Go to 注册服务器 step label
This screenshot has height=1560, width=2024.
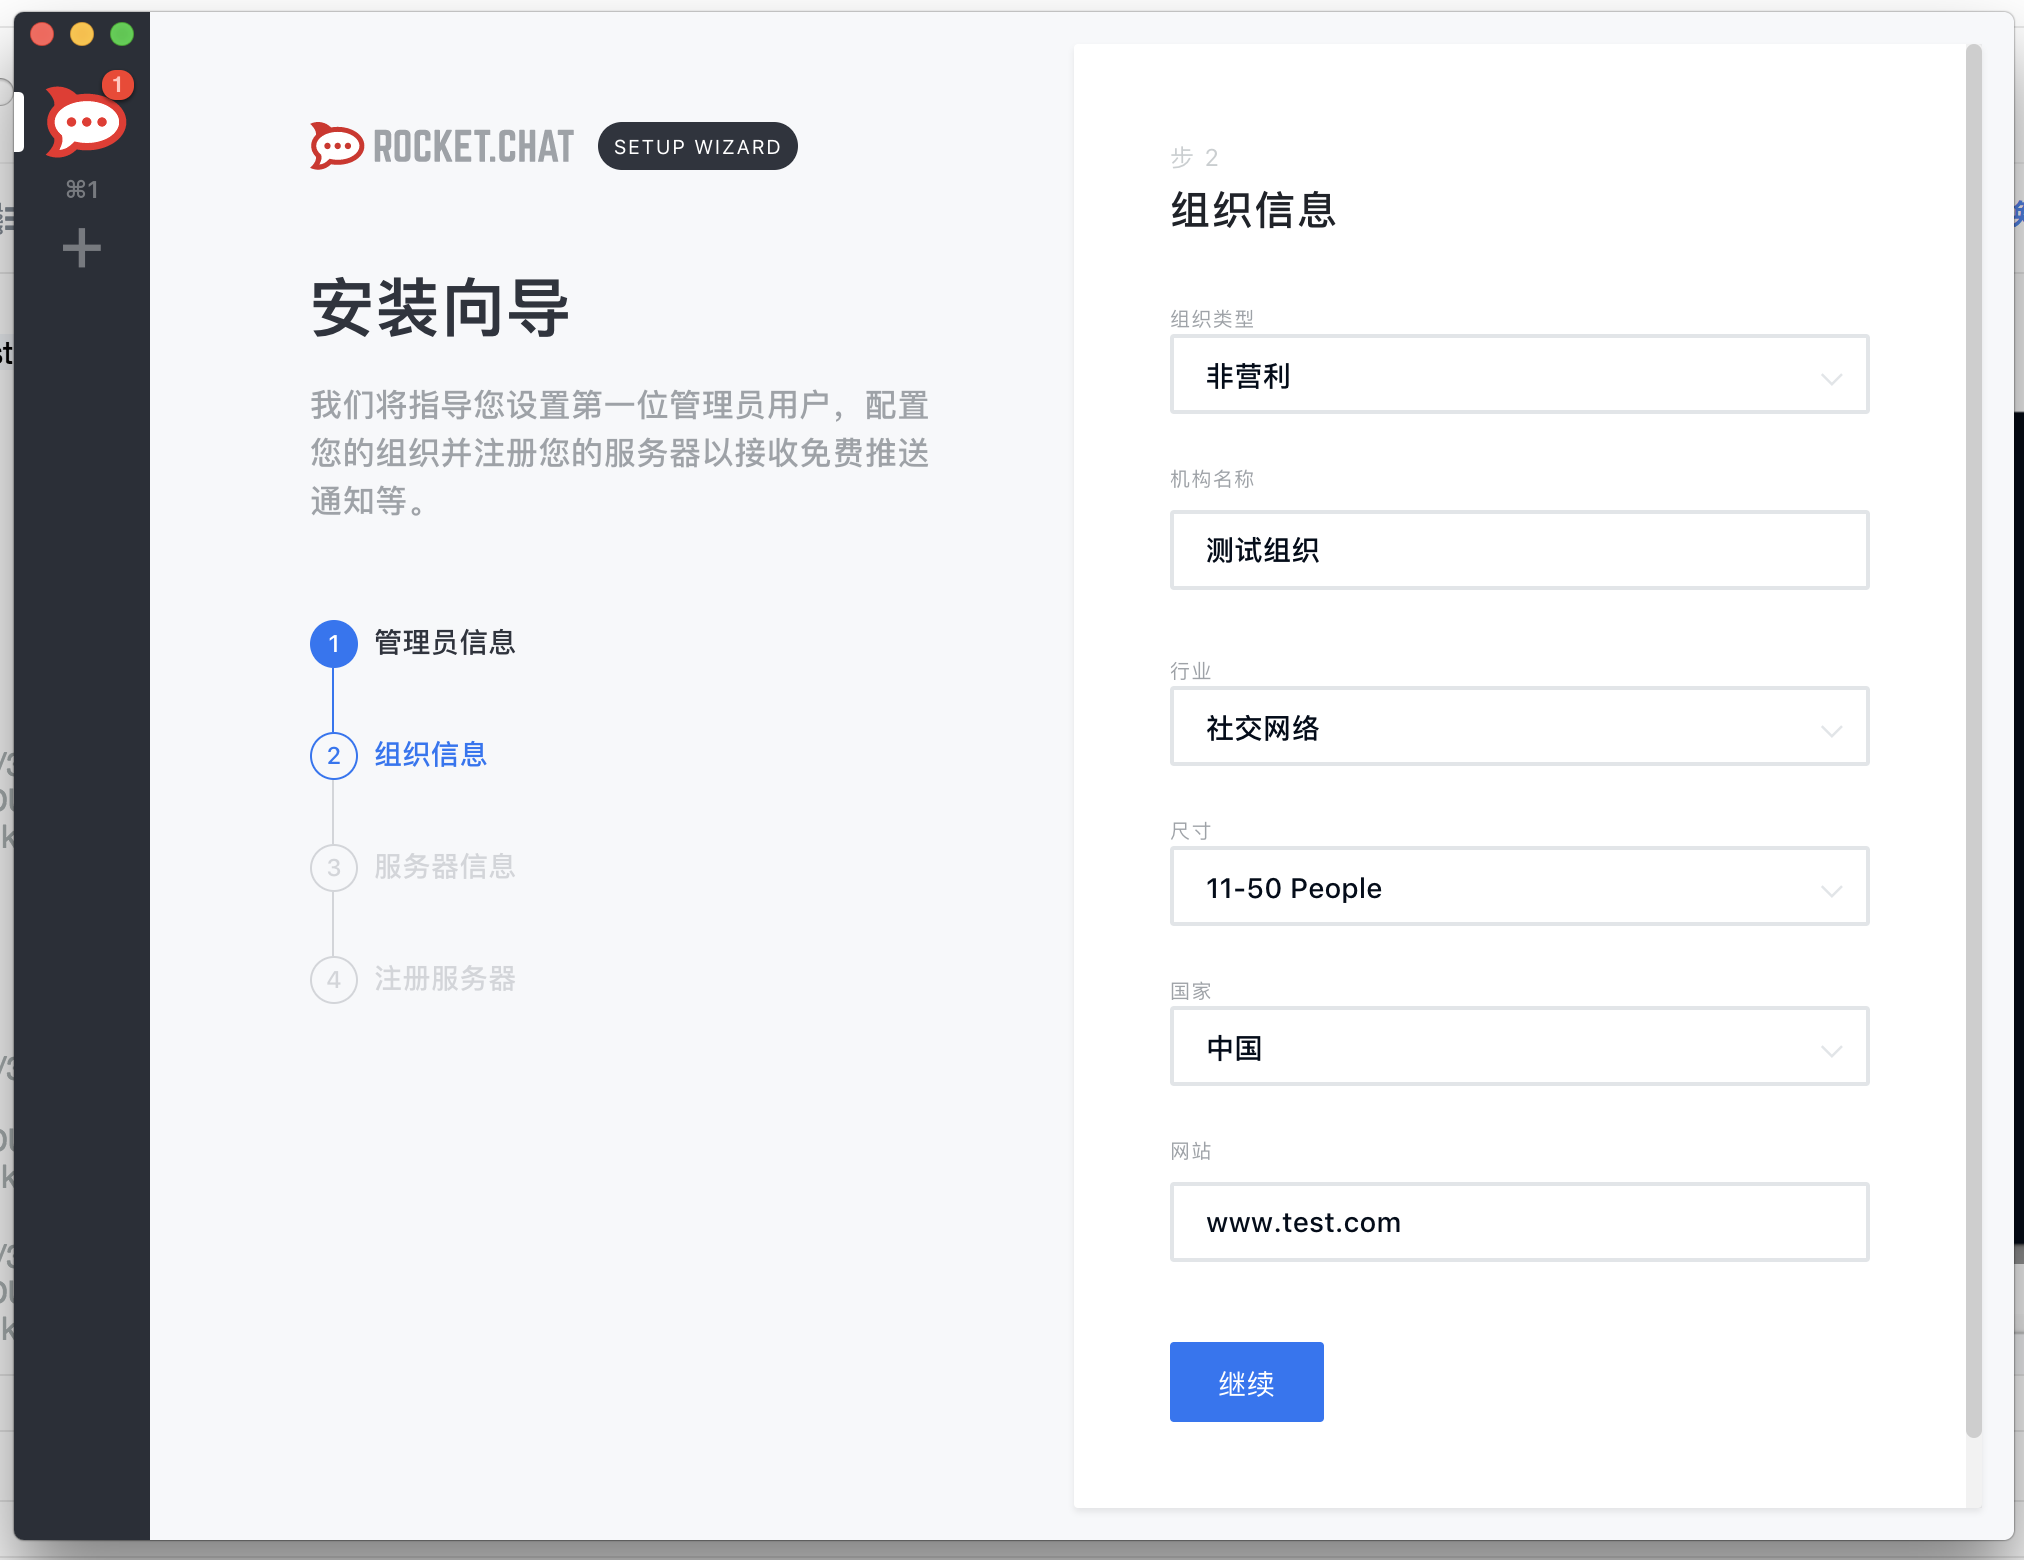tap(445, 979)
